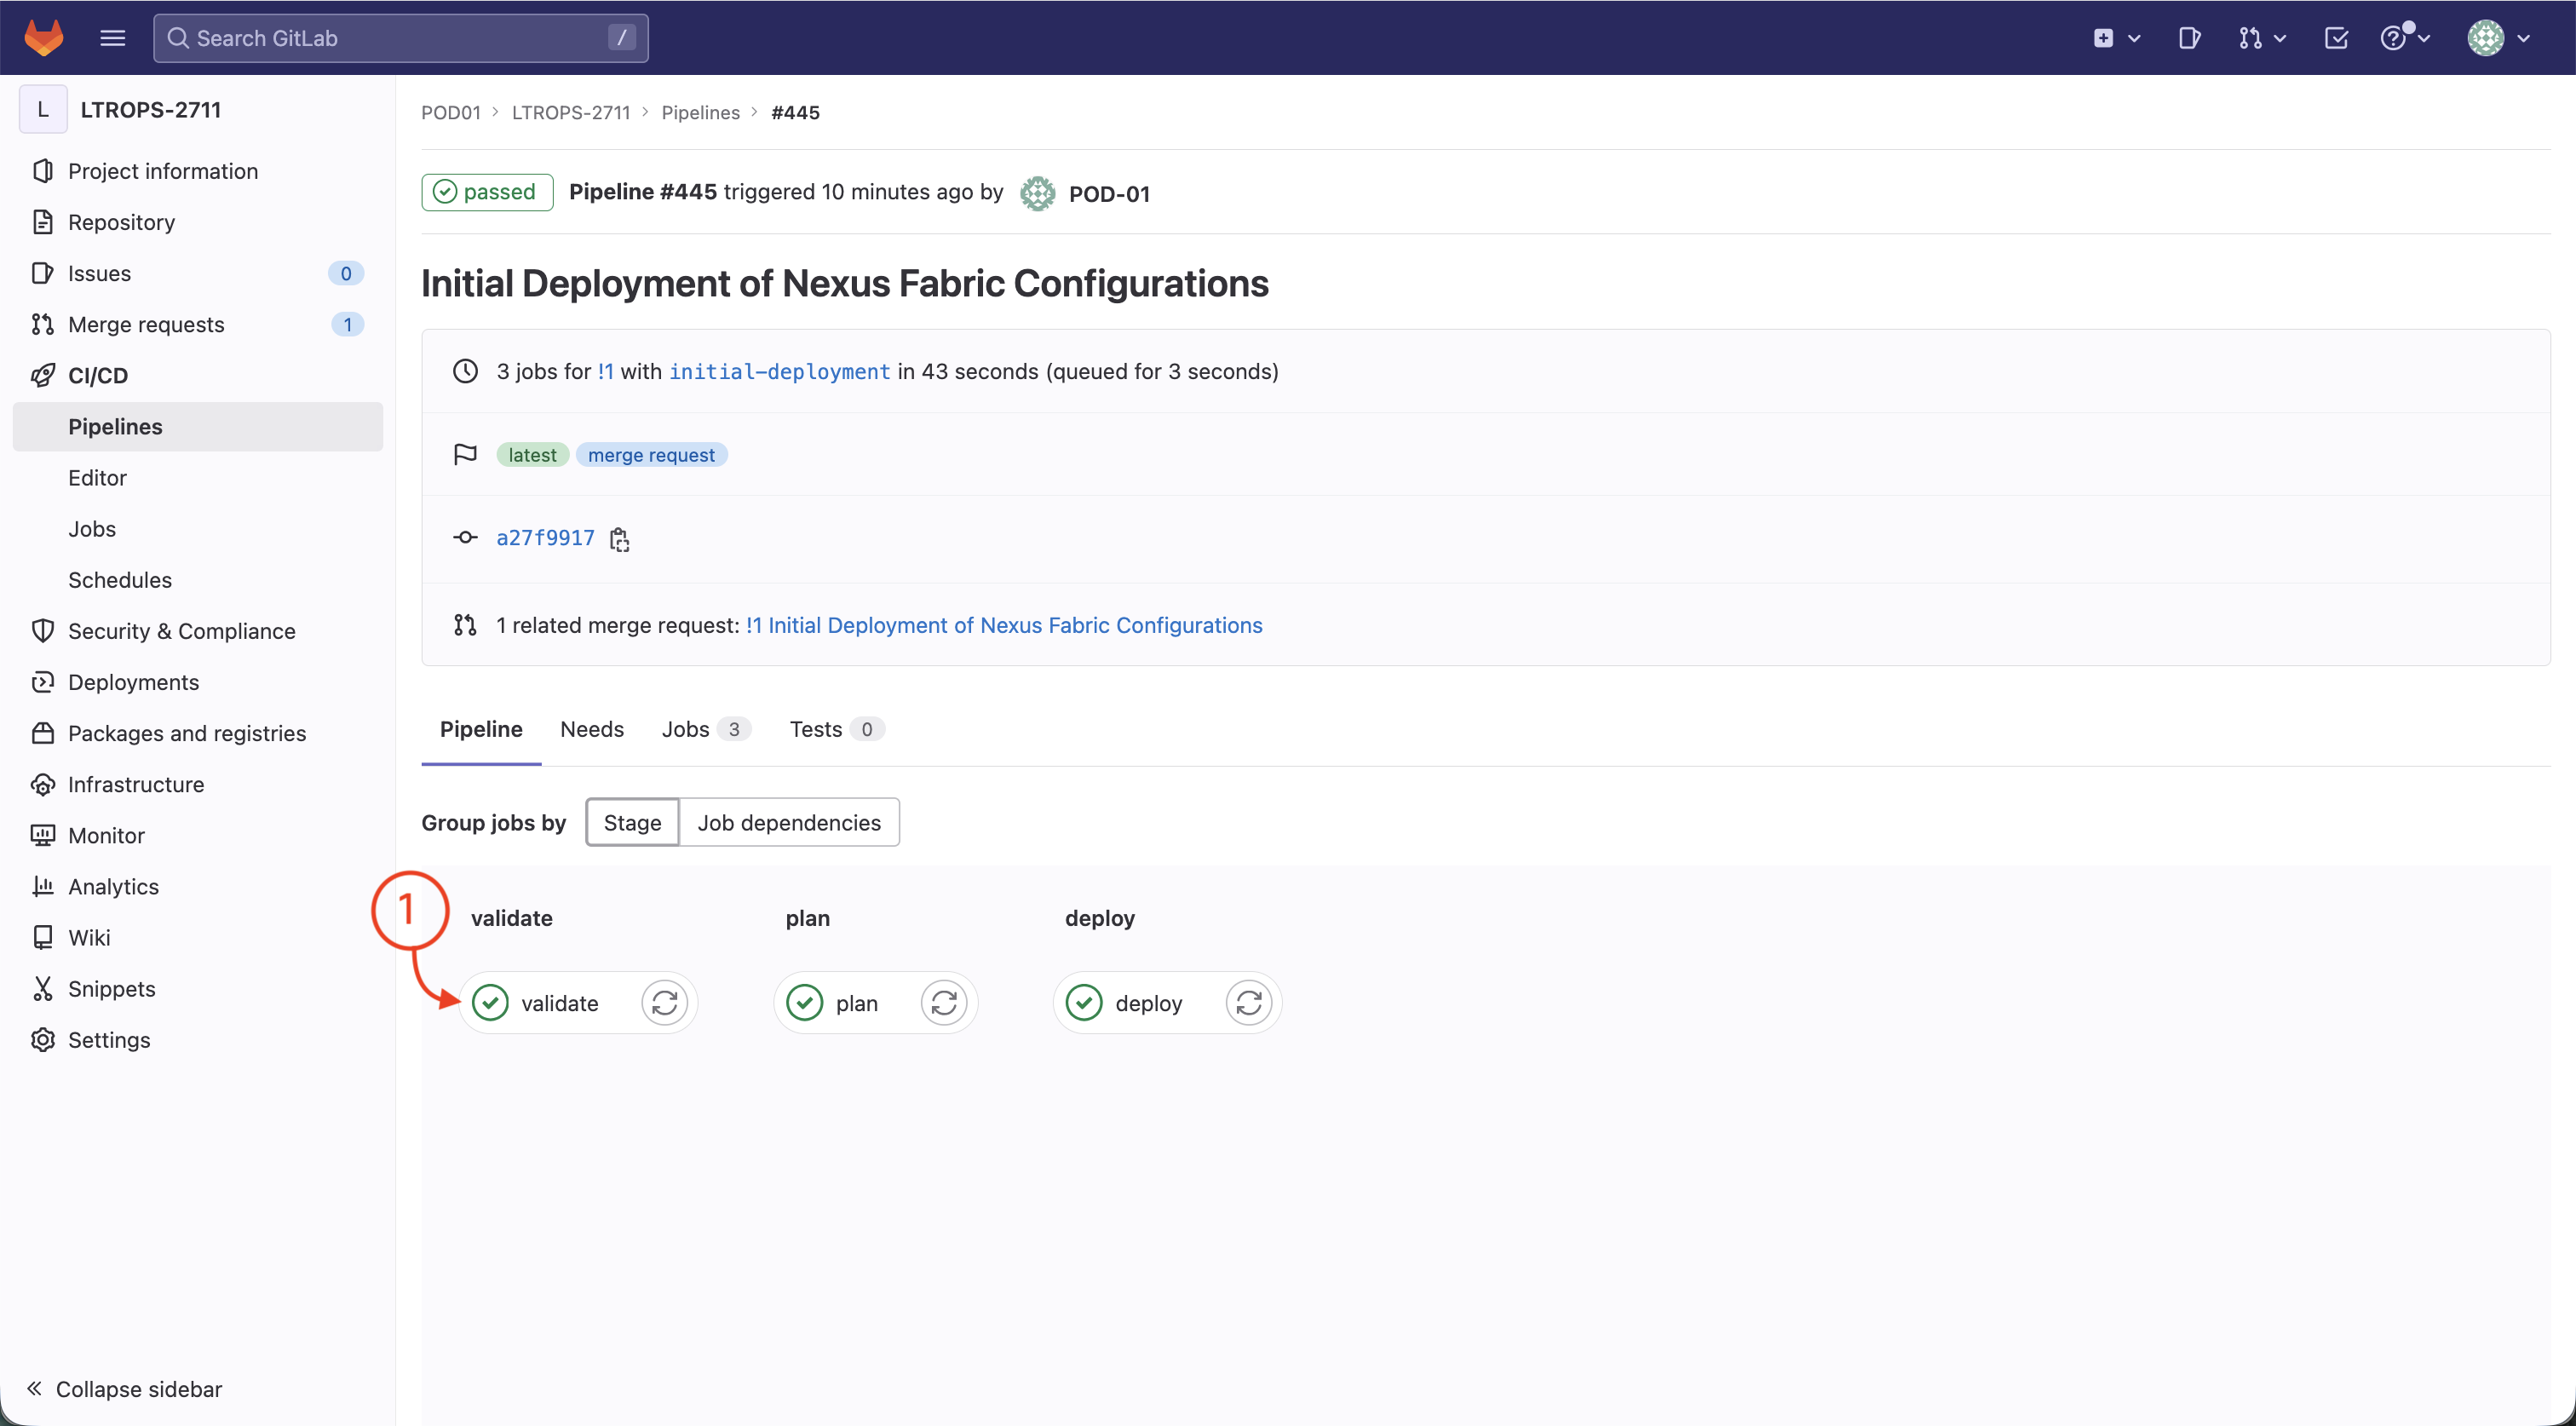Image resolution: width=2576 pixels, height=1426 pixels.
Task: Switch to the Needs tab
Action: click(591, 729)
